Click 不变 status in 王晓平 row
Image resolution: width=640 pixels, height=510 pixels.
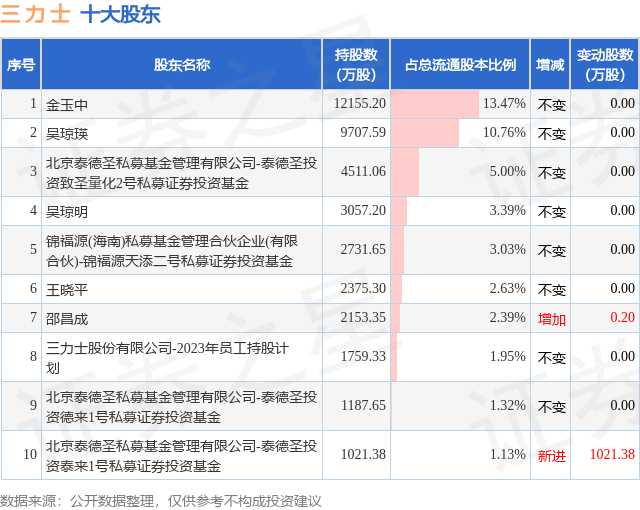click(x=551, y=290)
